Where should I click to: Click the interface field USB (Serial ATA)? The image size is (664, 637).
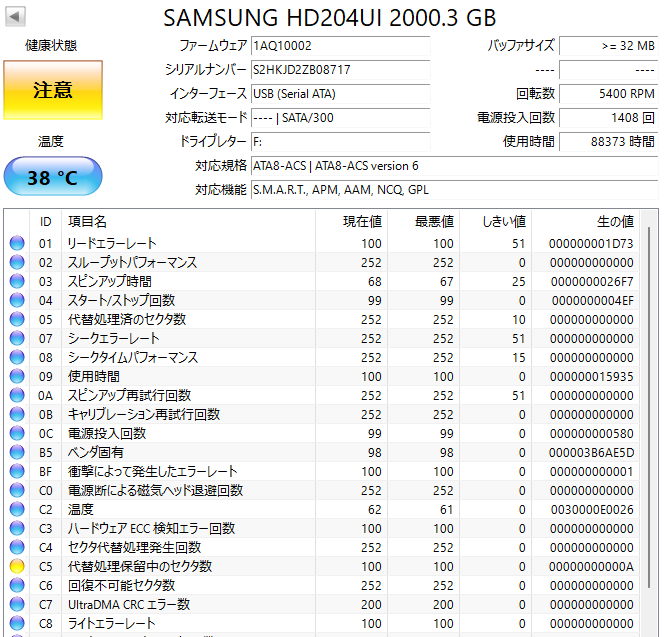341,94
